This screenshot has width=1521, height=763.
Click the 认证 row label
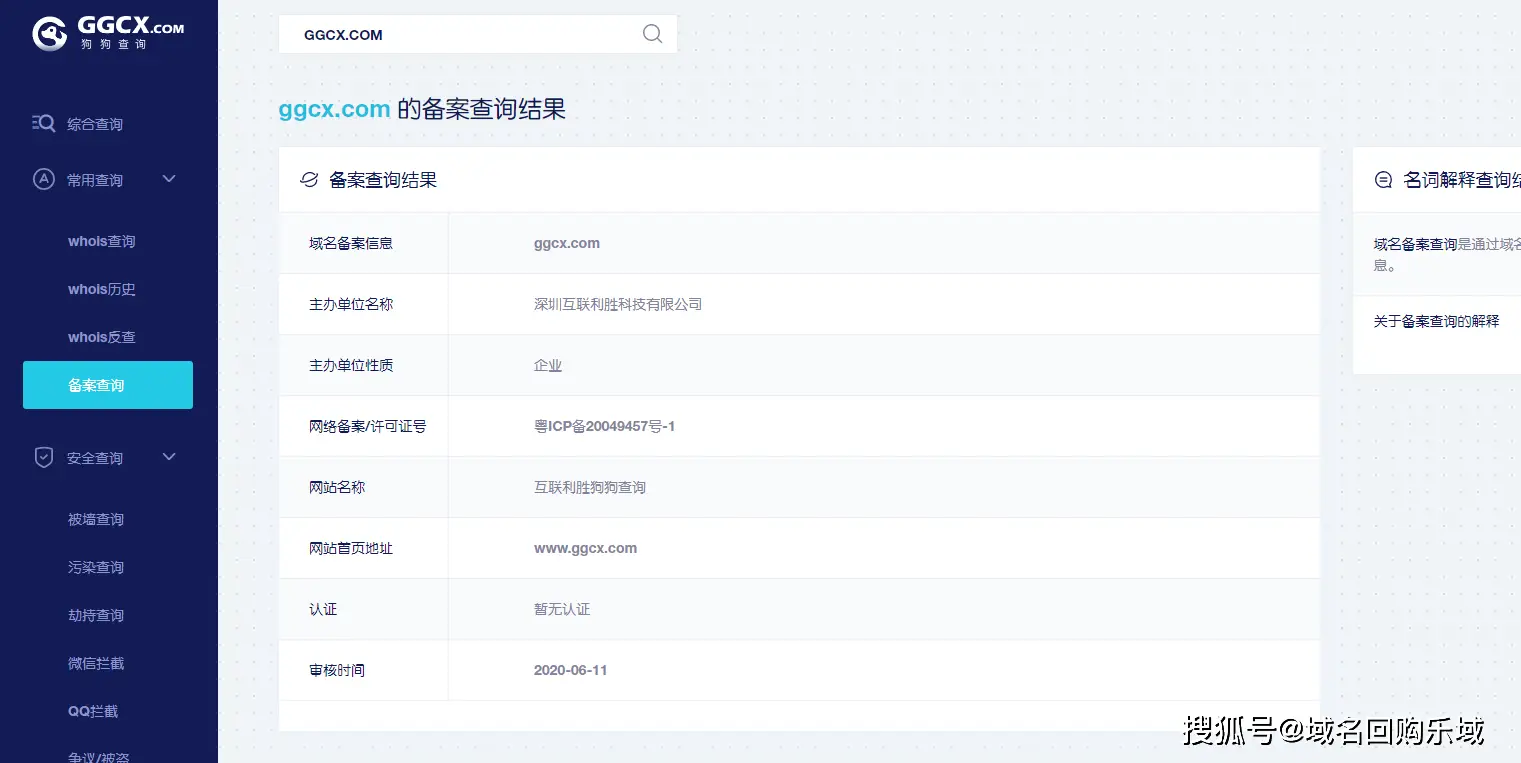(x=323, y=609)
